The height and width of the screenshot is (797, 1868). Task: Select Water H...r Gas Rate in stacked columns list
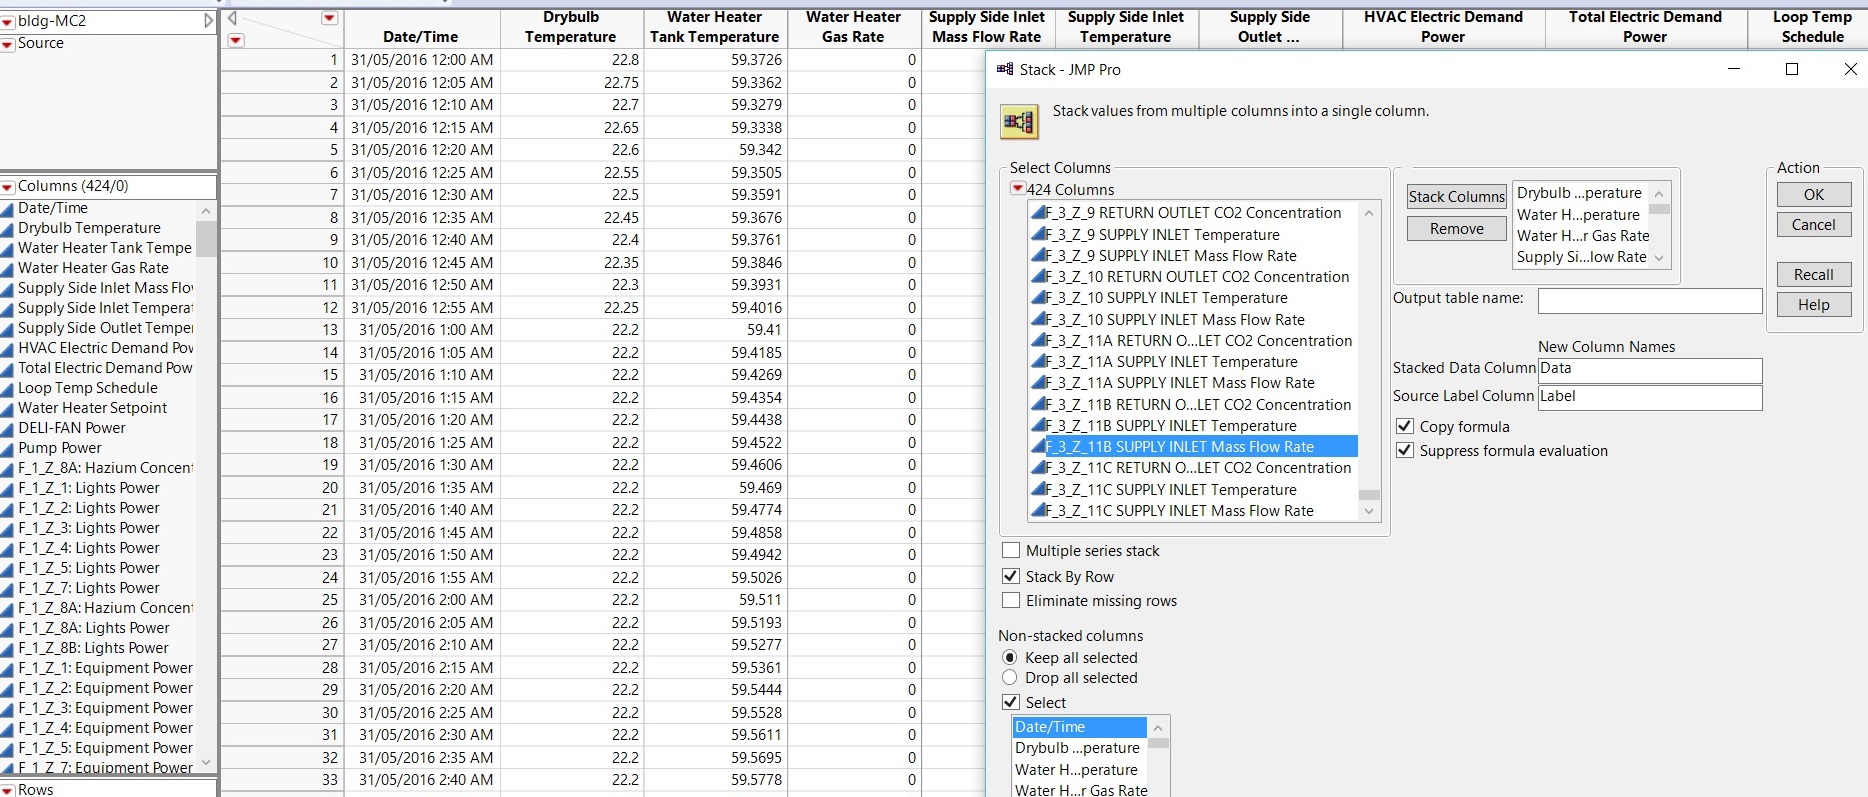(x=1582, y=236)
